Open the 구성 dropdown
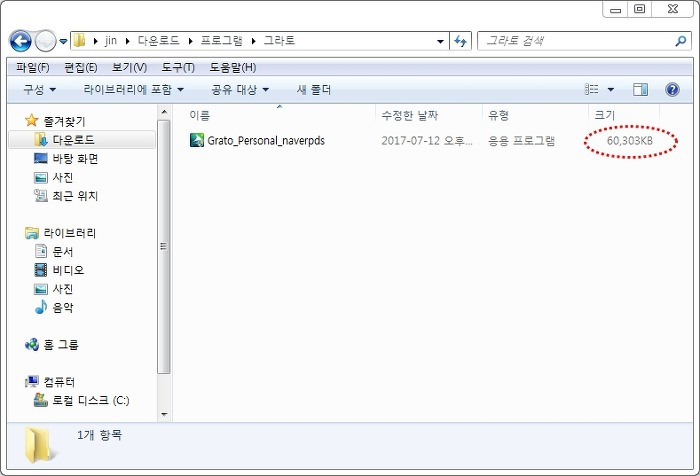 pos(40,90)
